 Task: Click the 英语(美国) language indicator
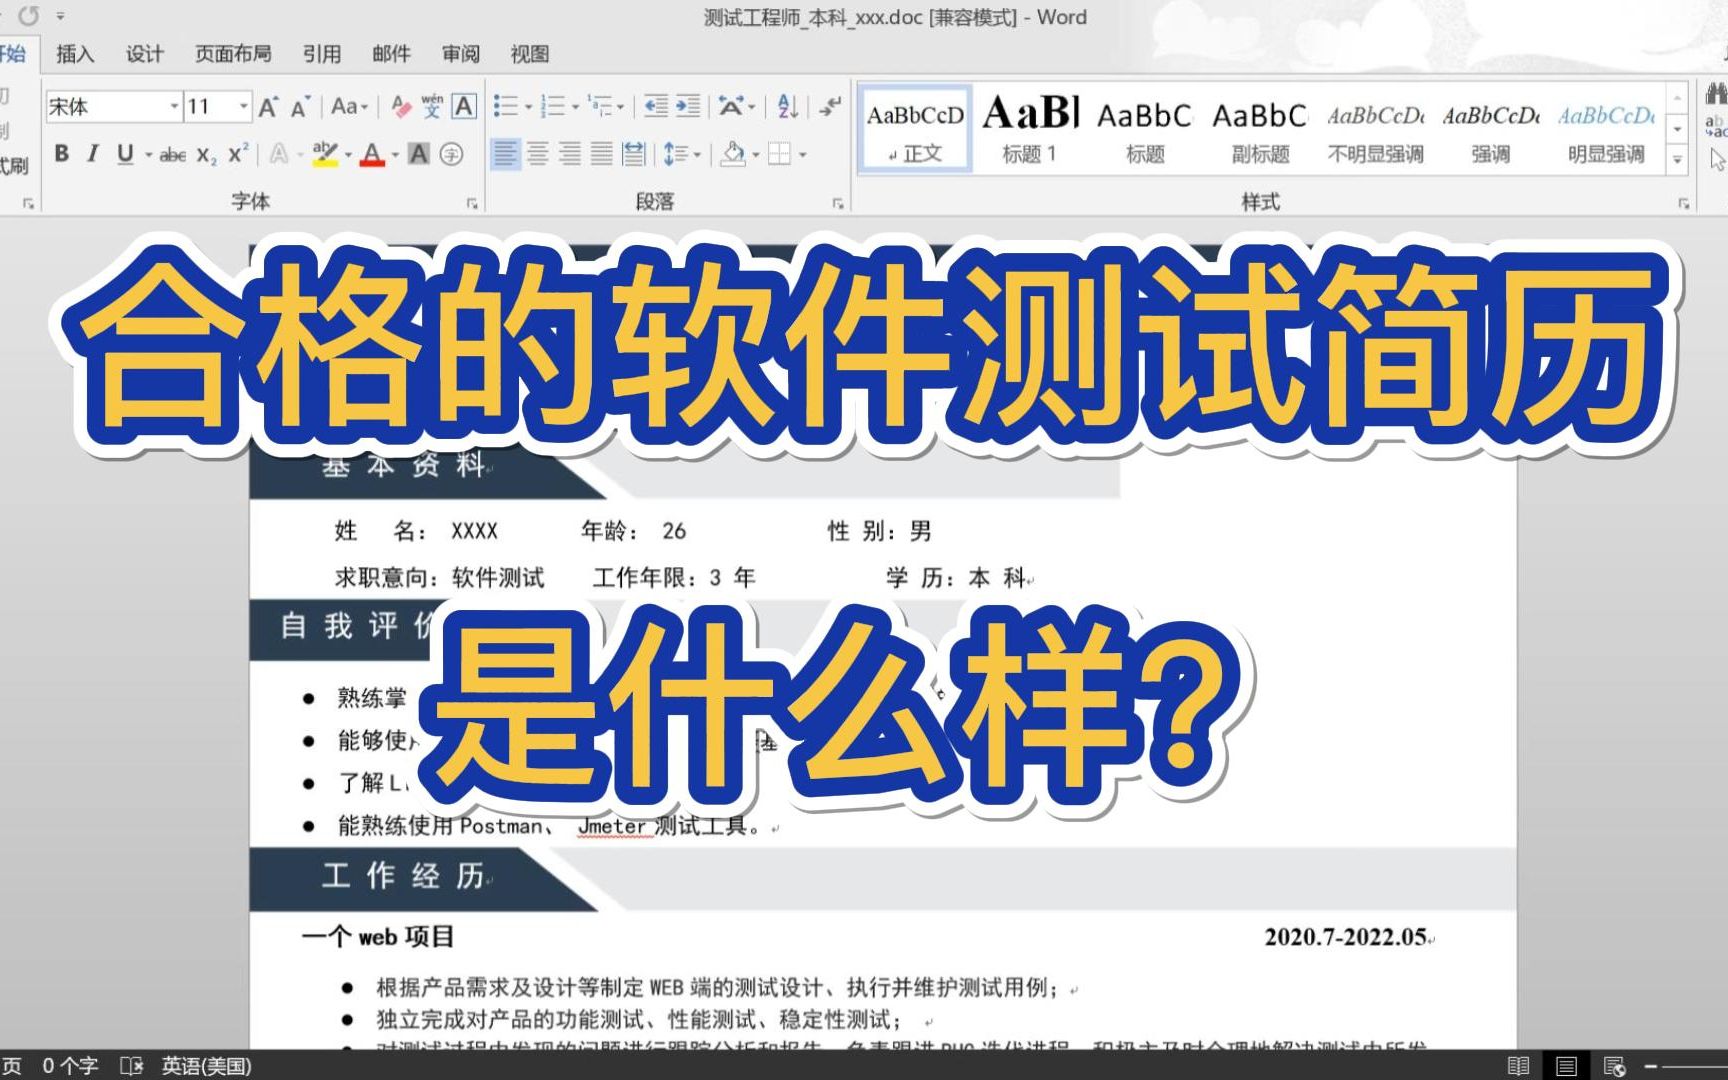click(x=206, y=1066)
